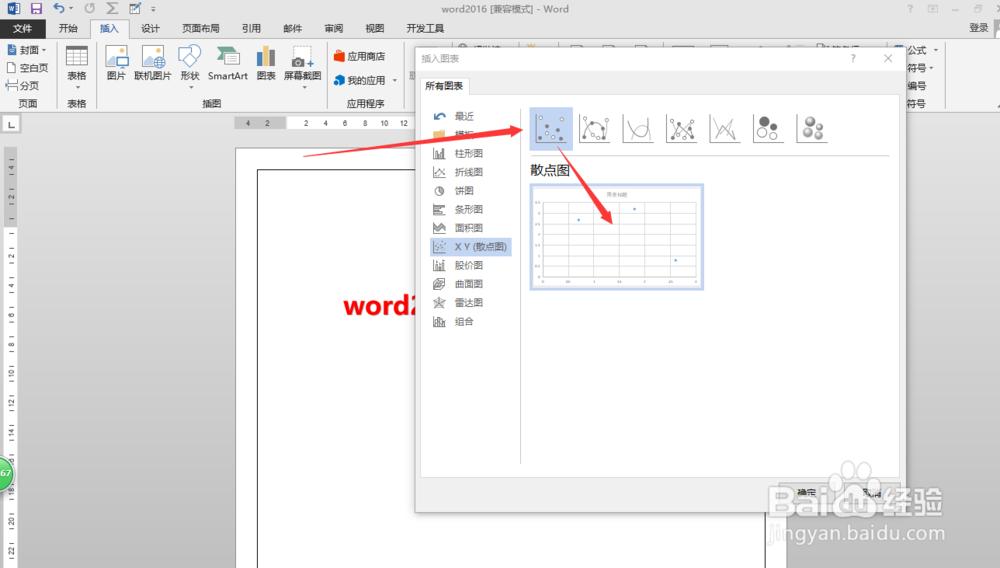Open 应用商店 app store

pos(360,56)
